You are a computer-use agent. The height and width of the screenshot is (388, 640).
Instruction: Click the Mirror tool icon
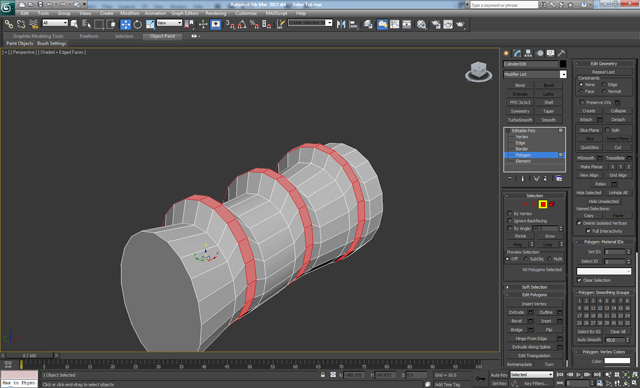click(341, 24)
